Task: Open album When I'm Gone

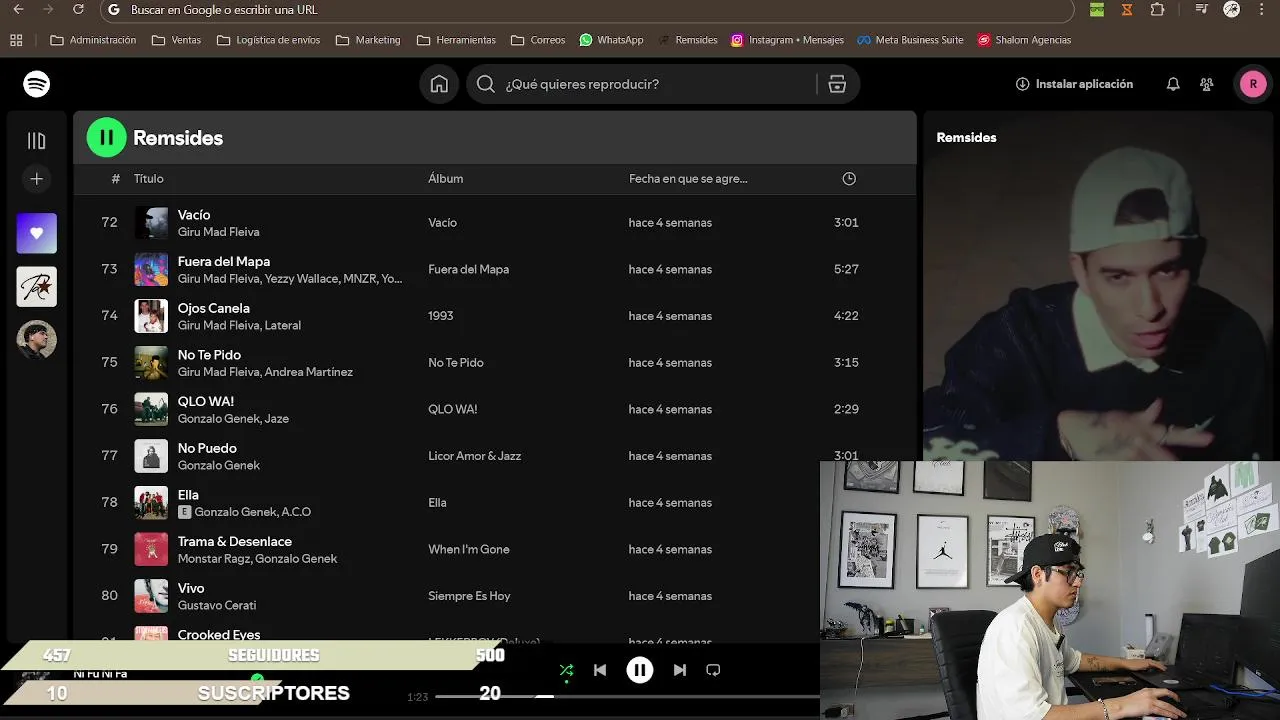Action: tap(469, 549)
